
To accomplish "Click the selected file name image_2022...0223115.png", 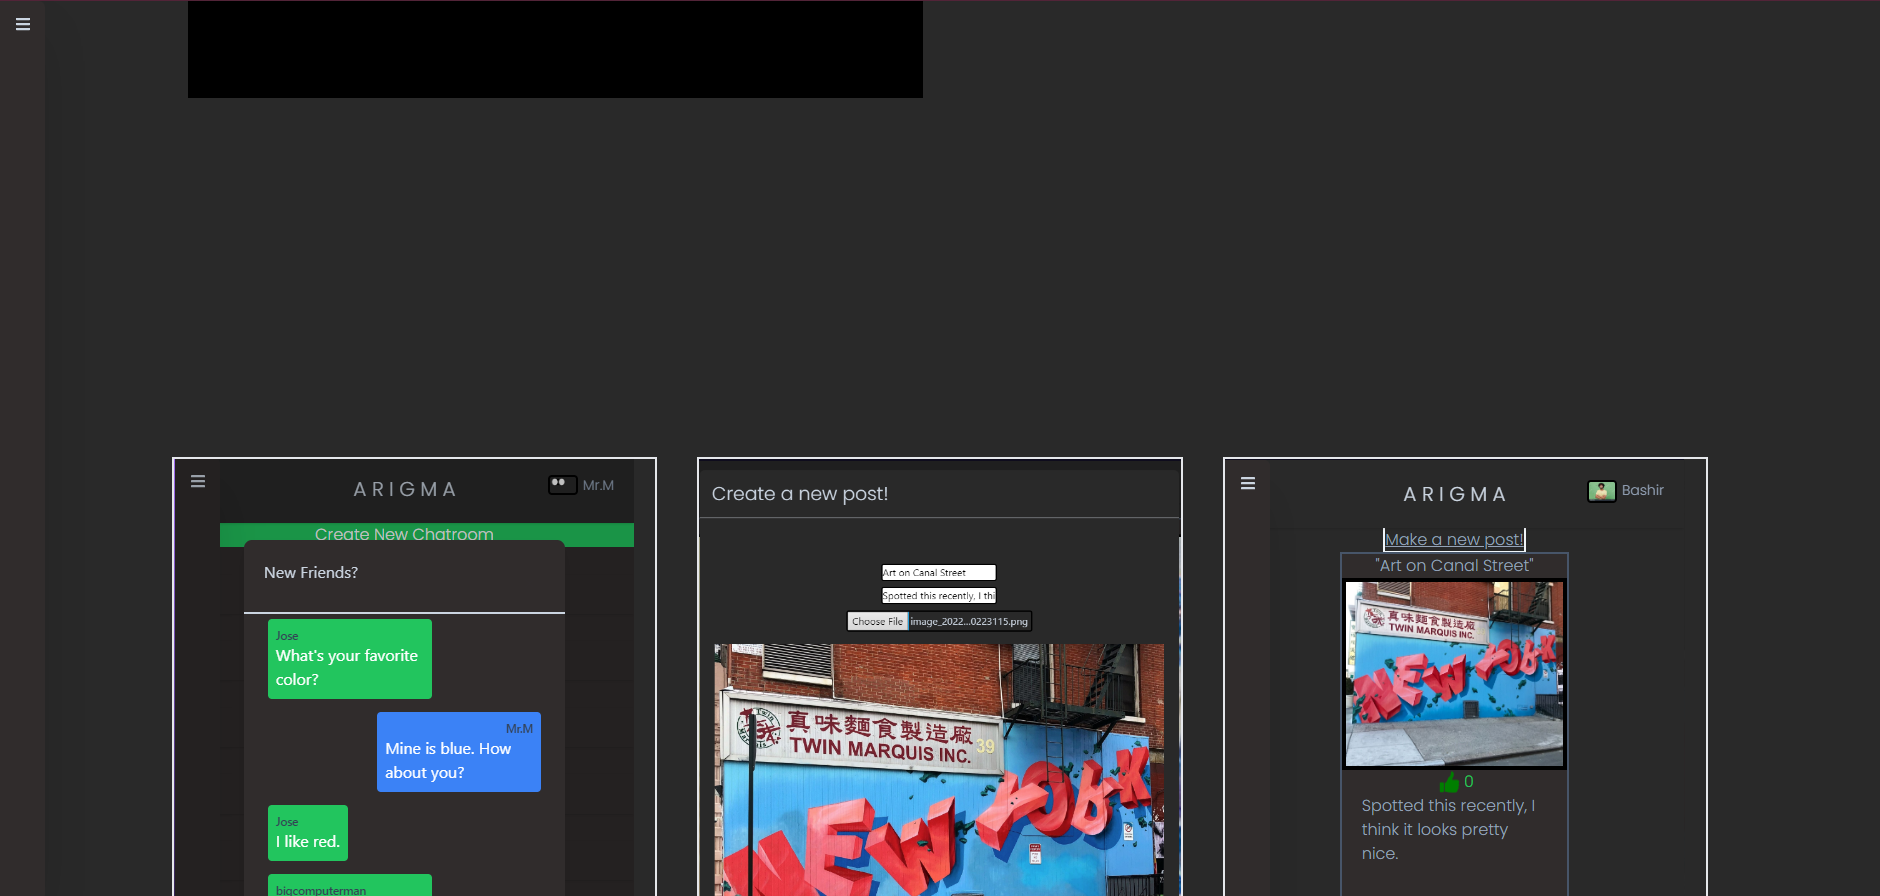I will coord(969,622).
